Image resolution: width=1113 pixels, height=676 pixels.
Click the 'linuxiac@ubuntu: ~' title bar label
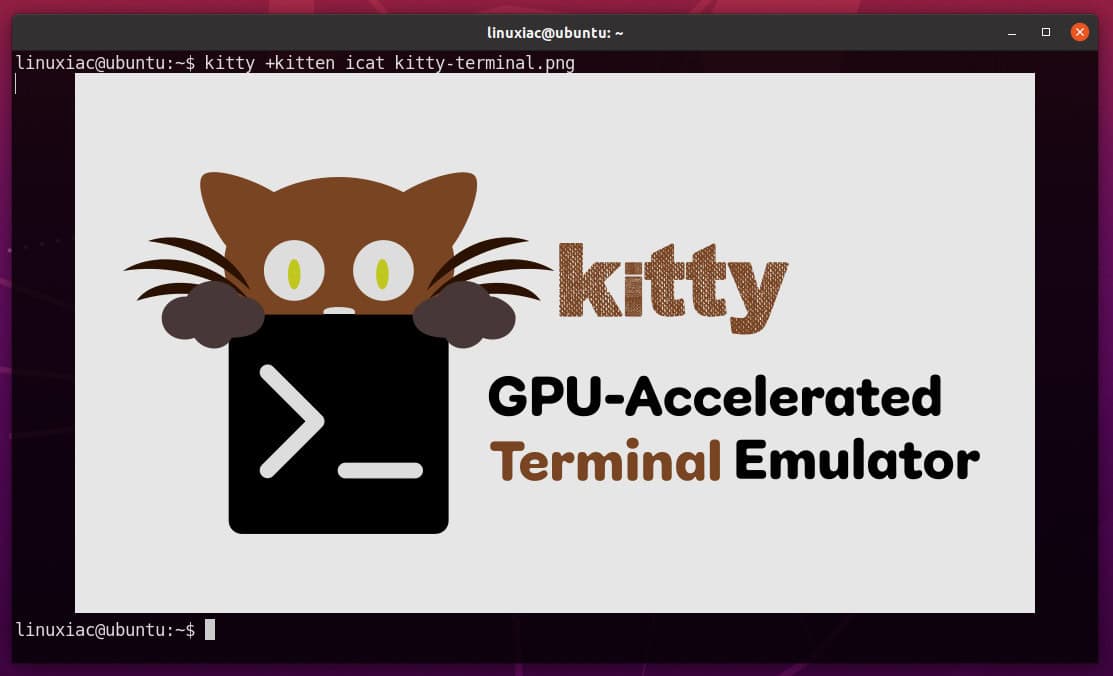click(554, 32)
